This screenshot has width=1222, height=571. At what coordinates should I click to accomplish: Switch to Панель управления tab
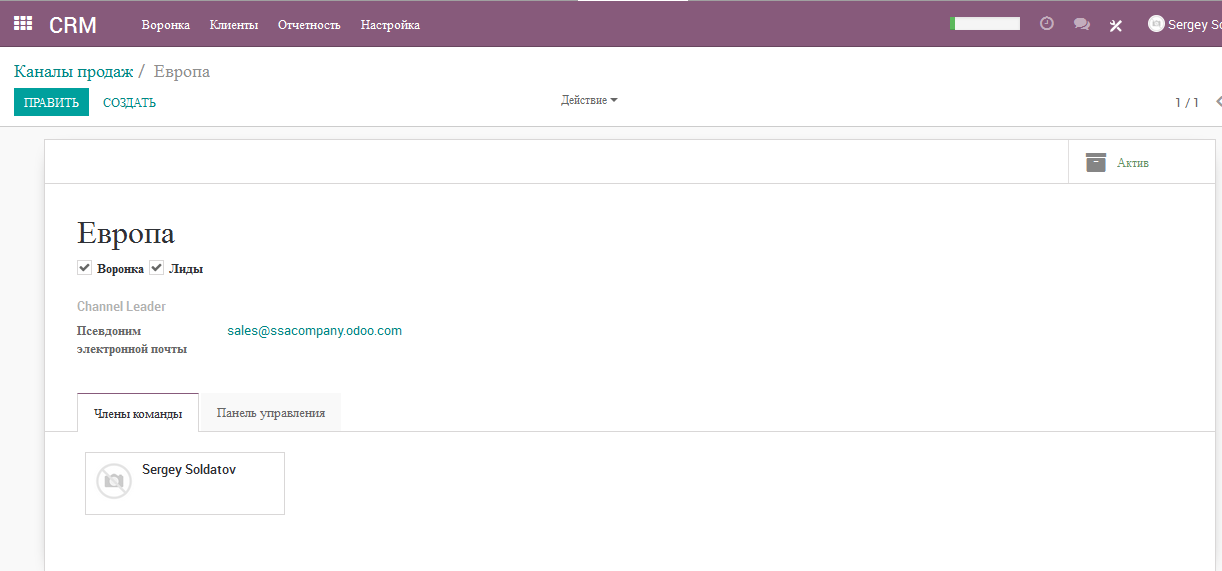tap(271, 413)
